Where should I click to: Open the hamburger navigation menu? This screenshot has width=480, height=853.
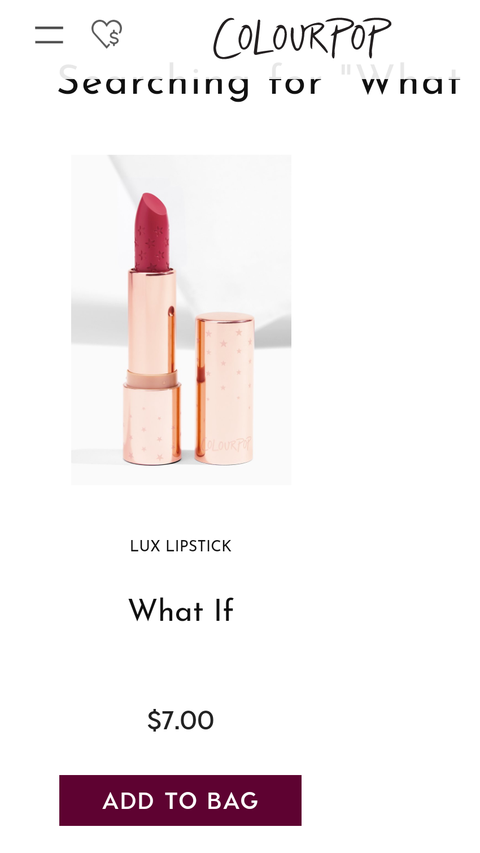49,35
